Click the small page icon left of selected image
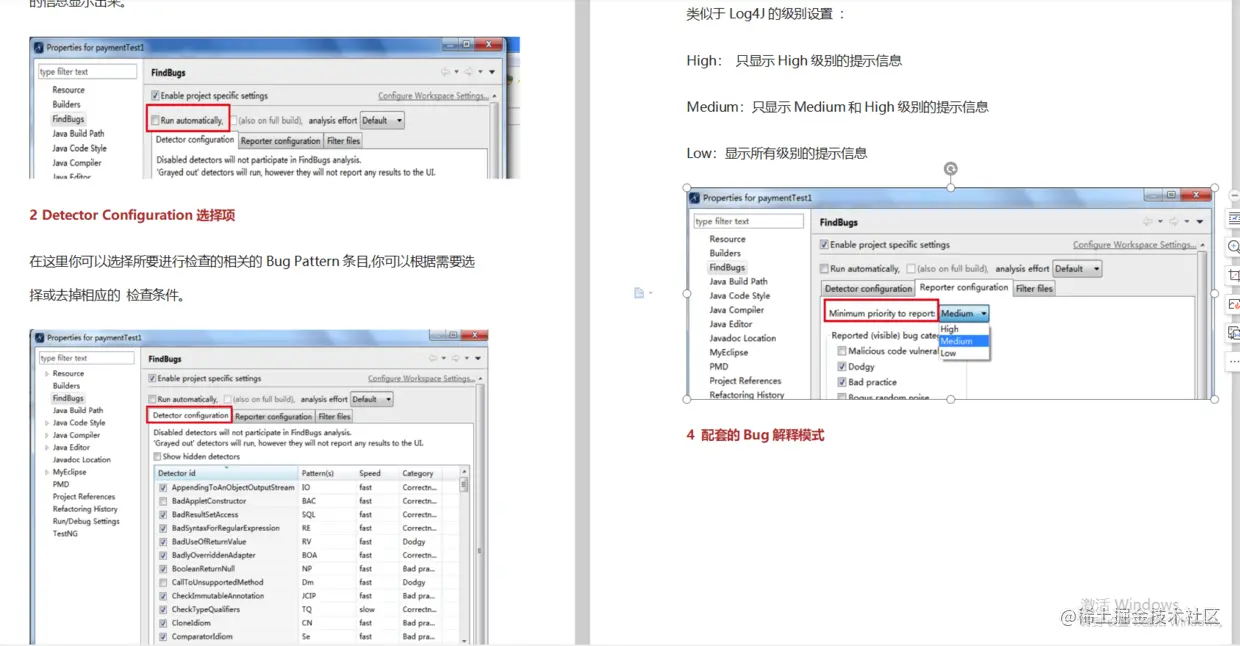The width and height of the screenshot is (1240, 646). 639,292
